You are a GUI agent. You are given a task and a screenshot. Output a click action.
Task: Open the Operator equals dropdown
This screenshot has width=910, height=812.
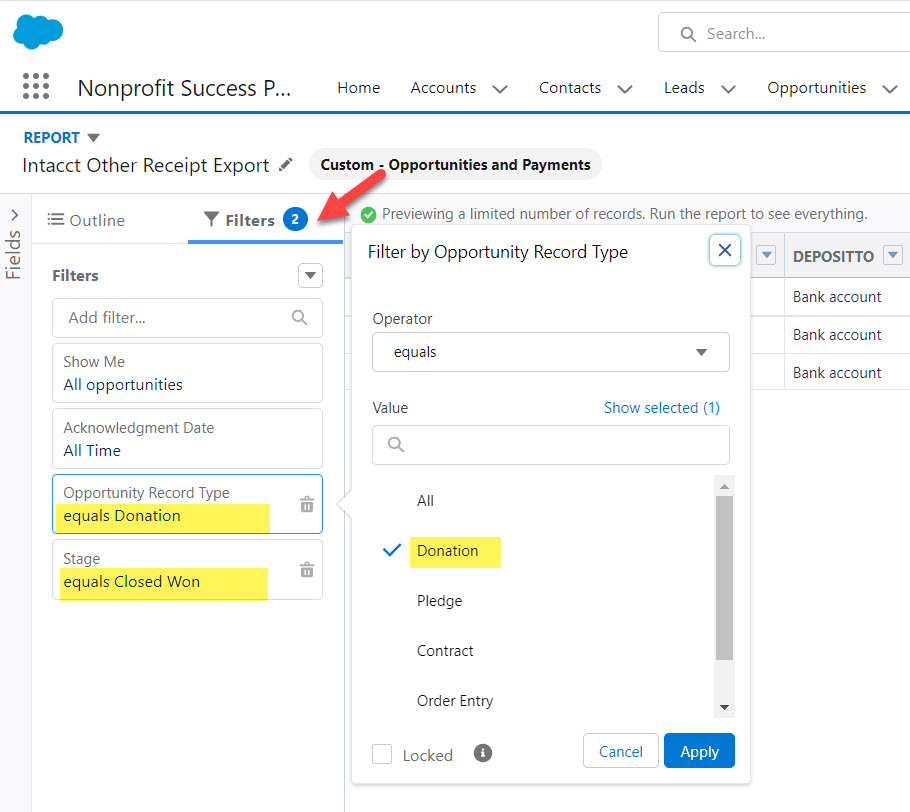tap(550, 352)
